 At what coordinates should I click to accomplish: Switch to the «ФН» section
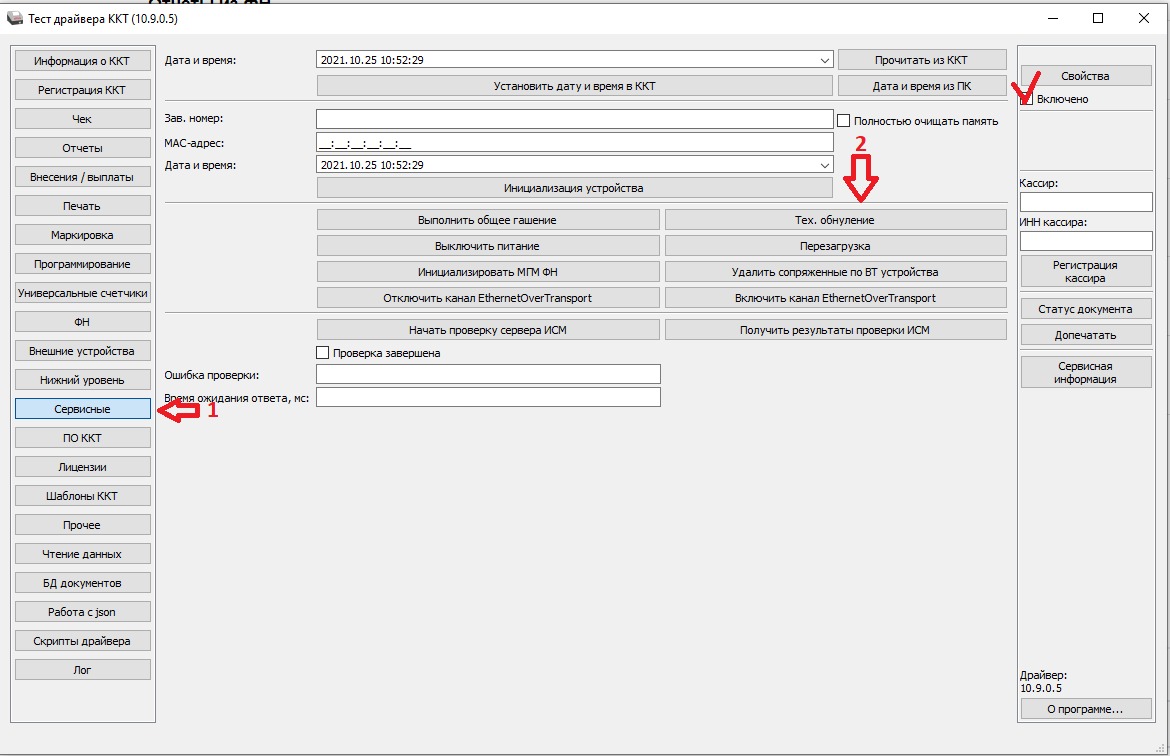pos(82,322)
